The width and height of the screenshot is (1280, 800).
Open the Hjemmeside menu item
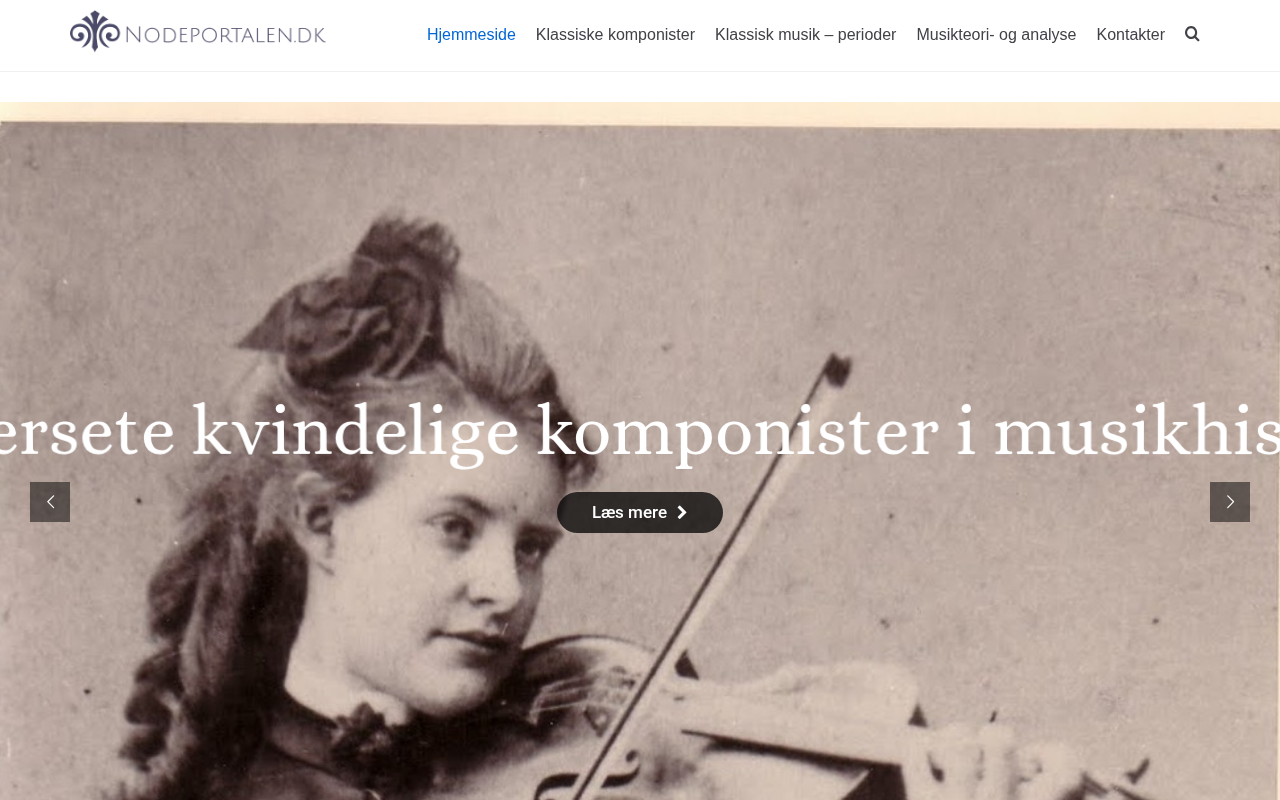(x=471, y=35)
